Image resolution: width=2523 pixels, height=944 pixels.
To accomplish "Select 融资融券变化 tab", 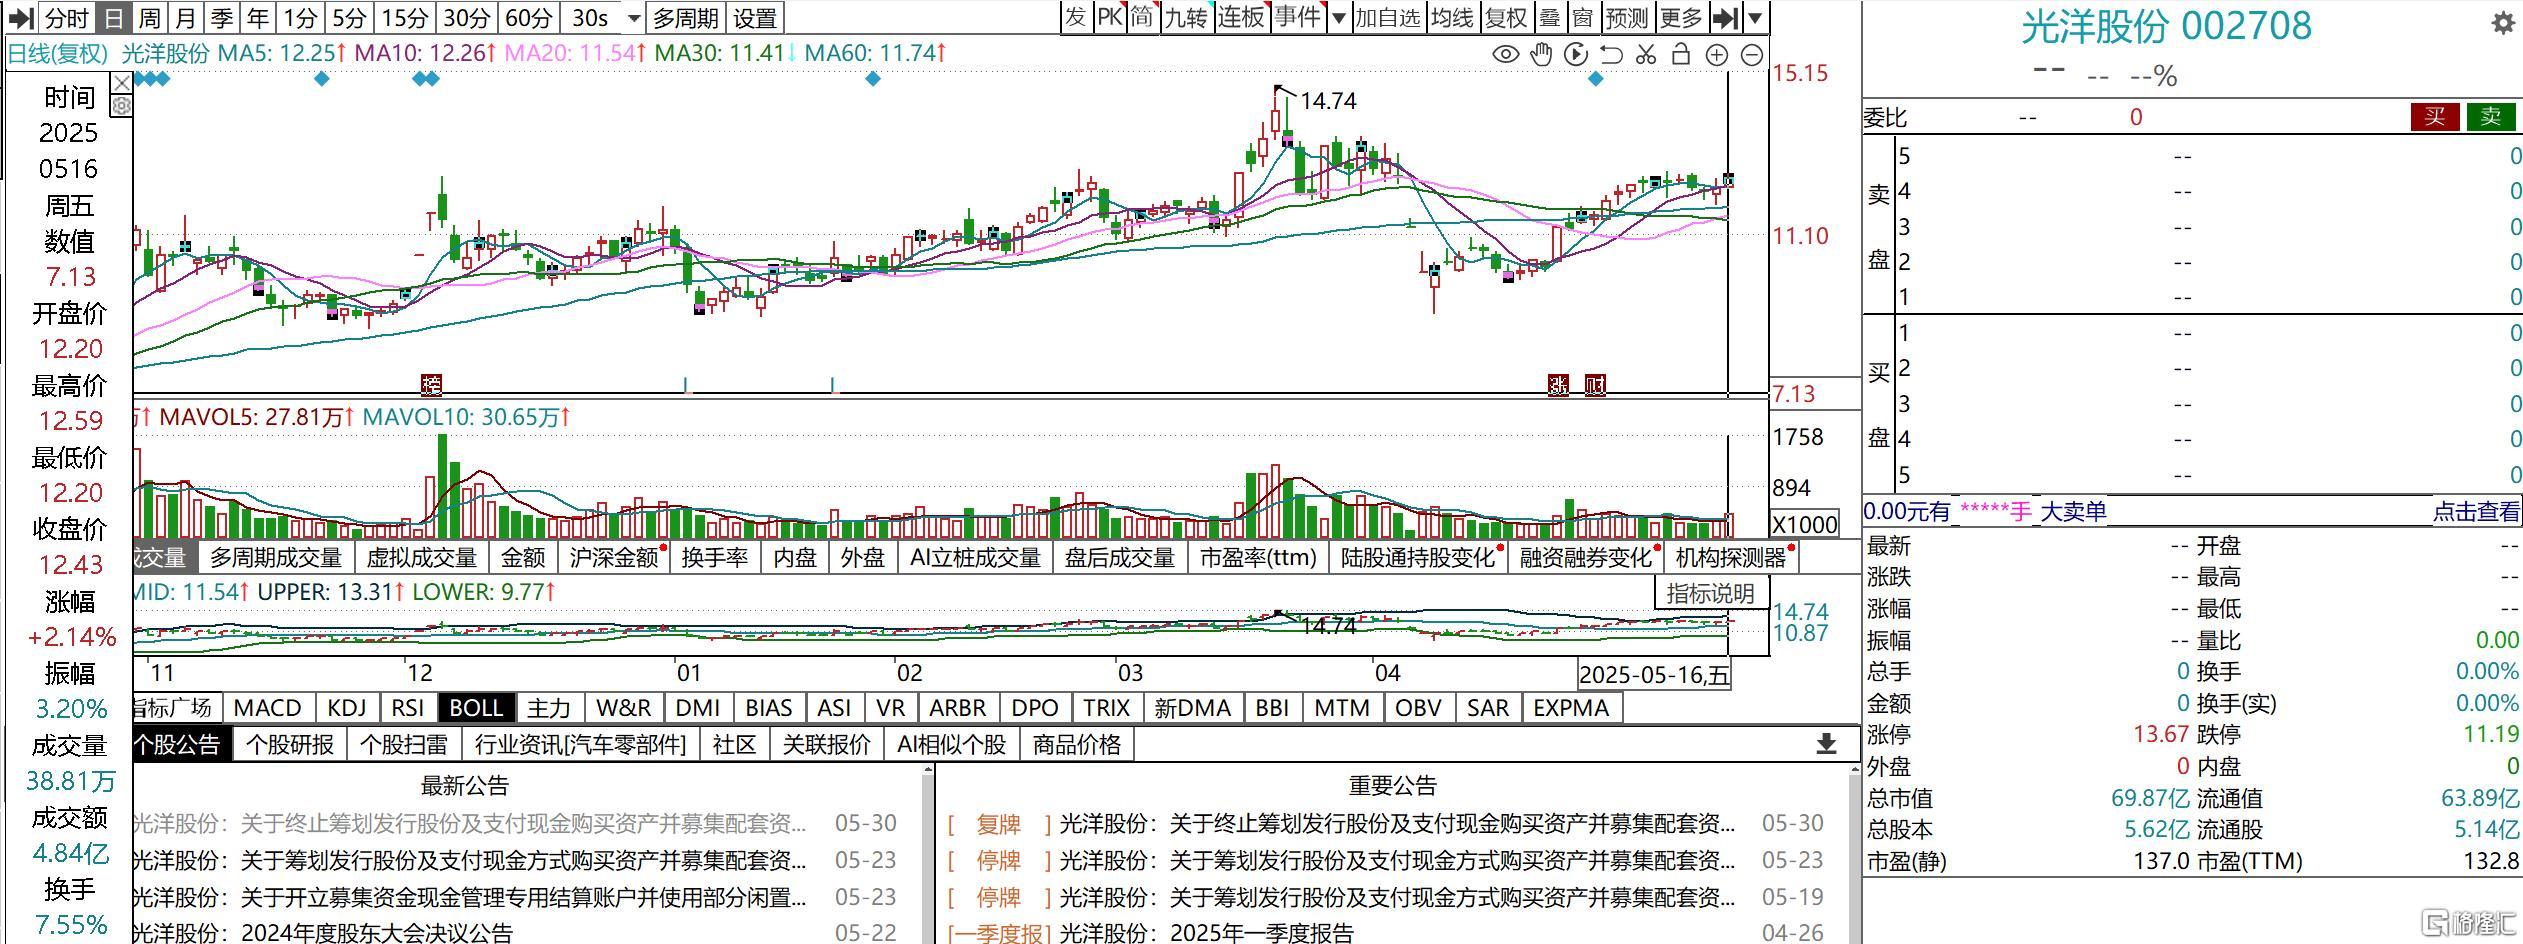I will (1586, 558).
